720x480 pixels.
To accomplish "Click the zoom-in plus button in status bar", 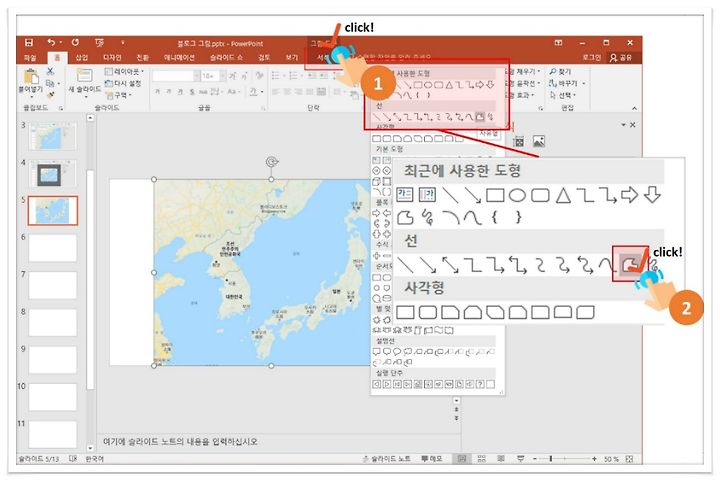I will pyautogui.click(x=594, y=458).
